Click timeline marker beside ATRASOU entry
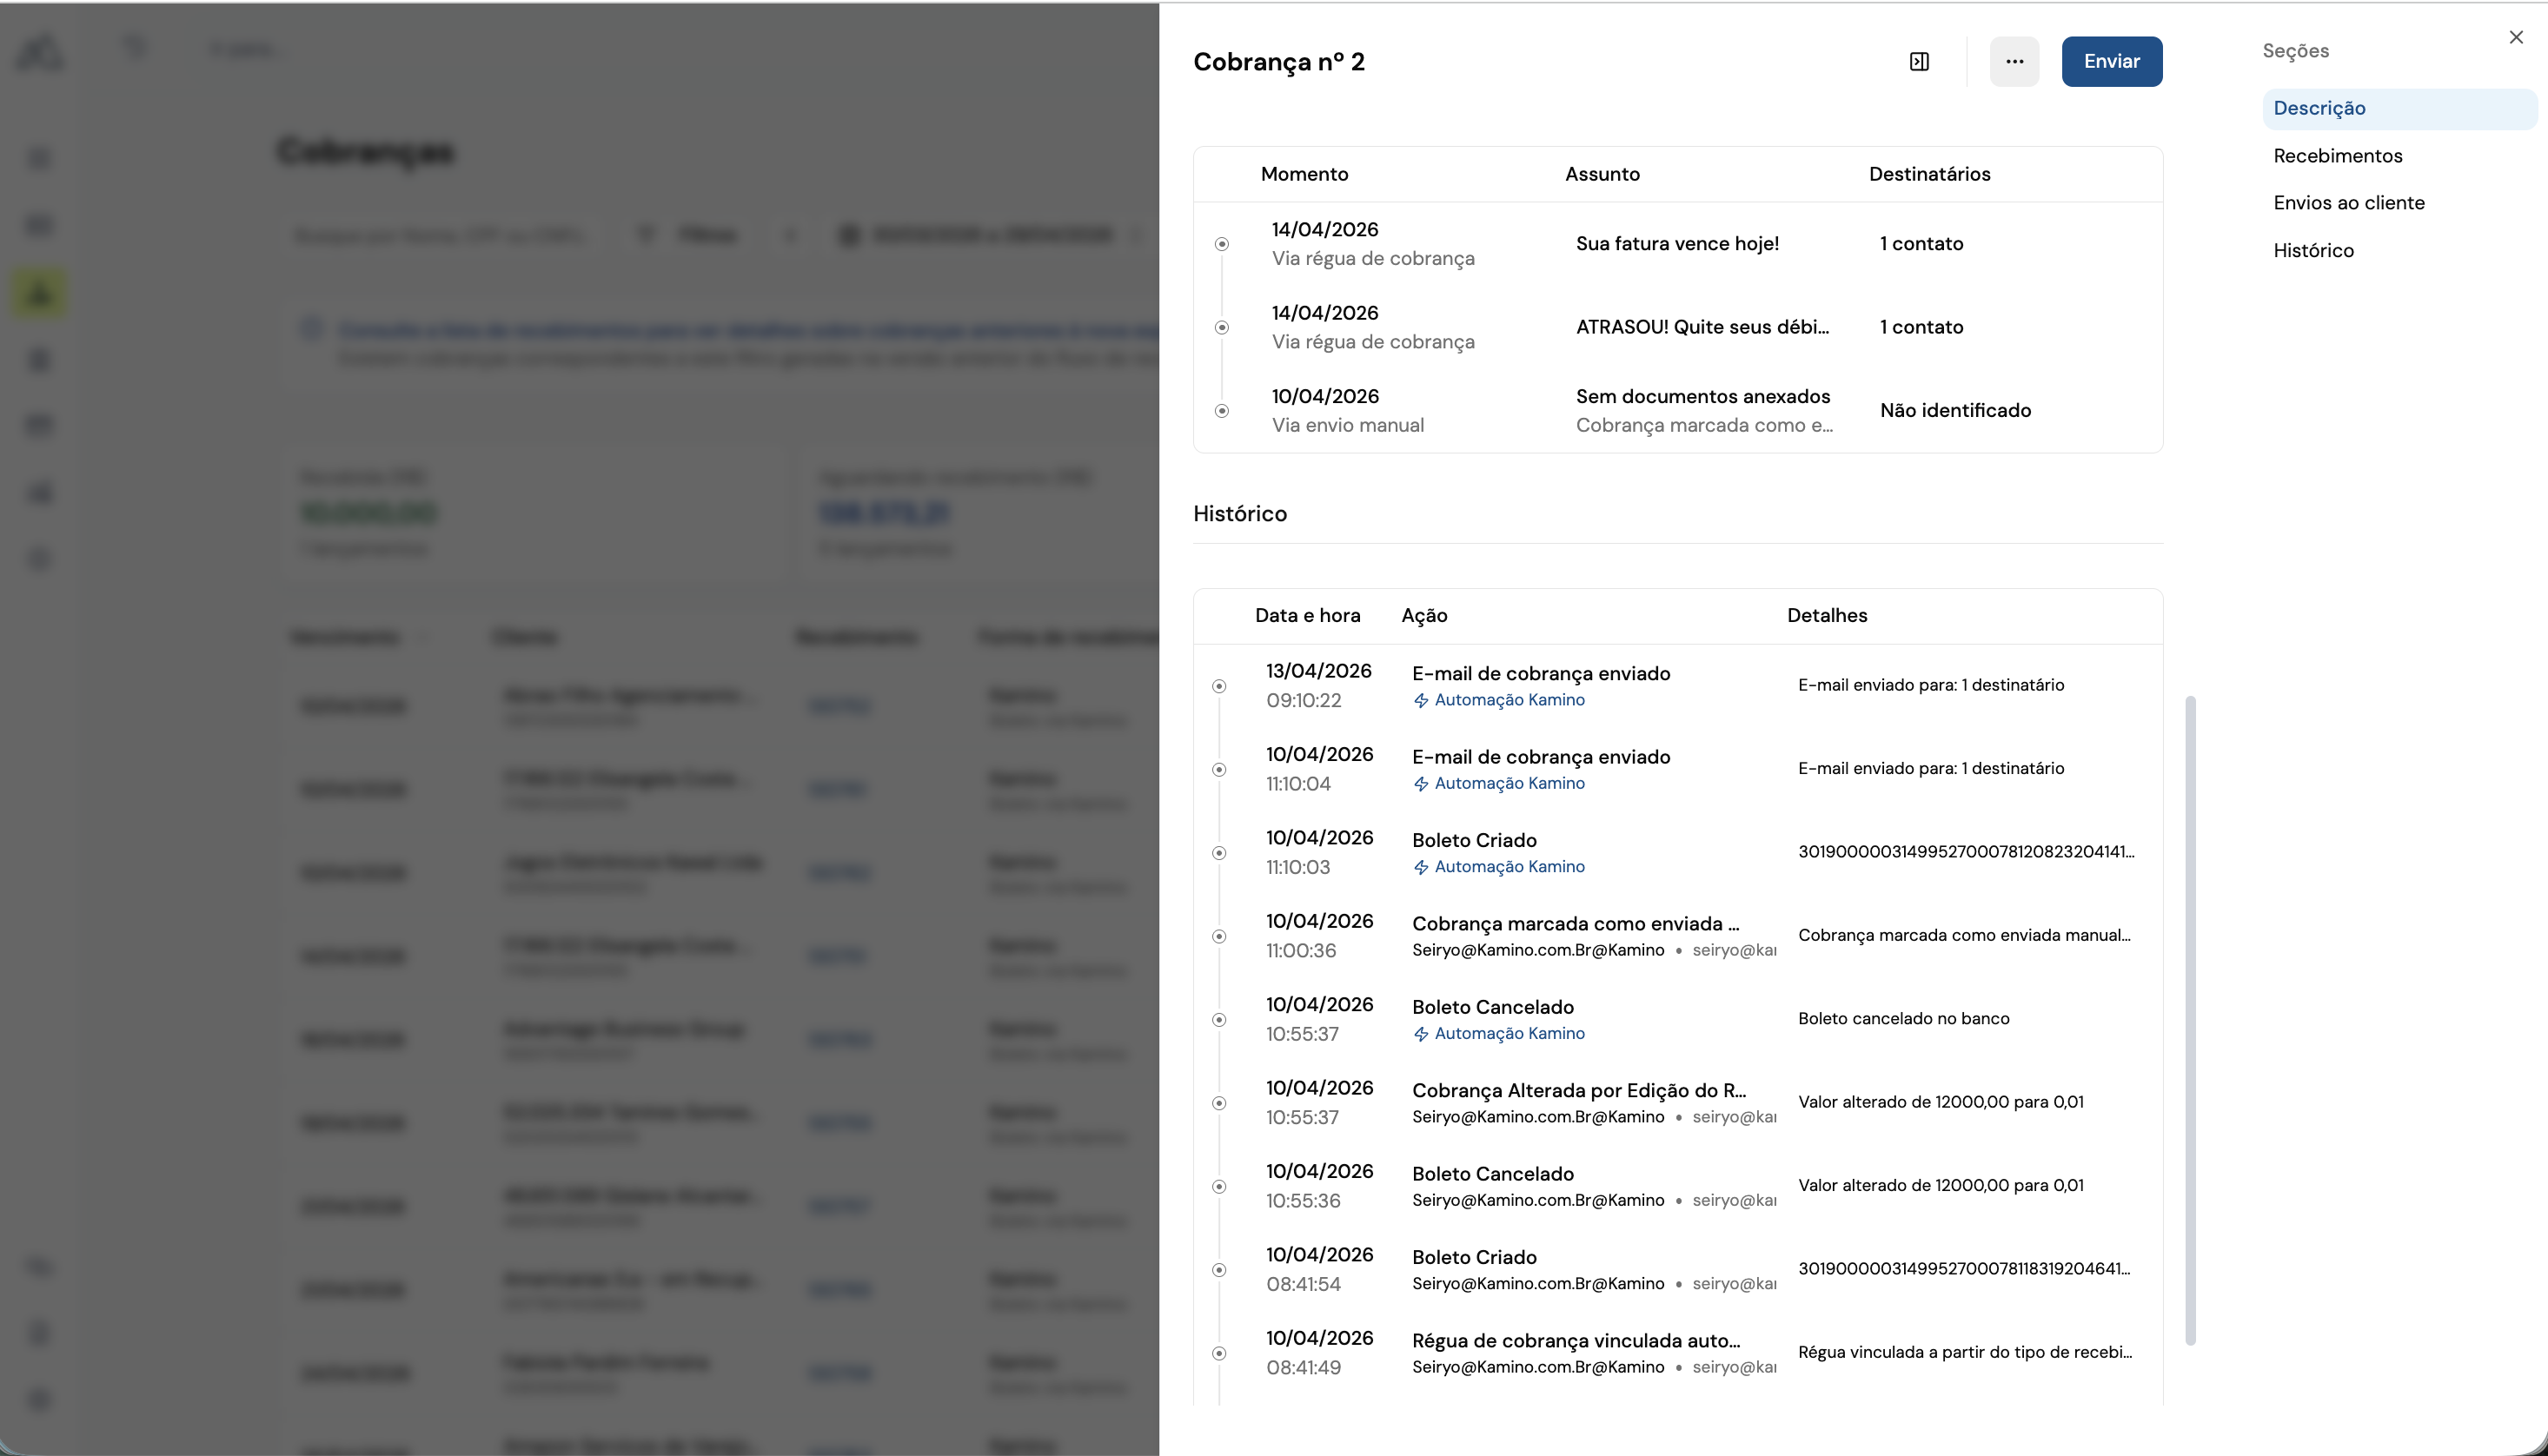The image size is (2548, 1456). 1221,327
